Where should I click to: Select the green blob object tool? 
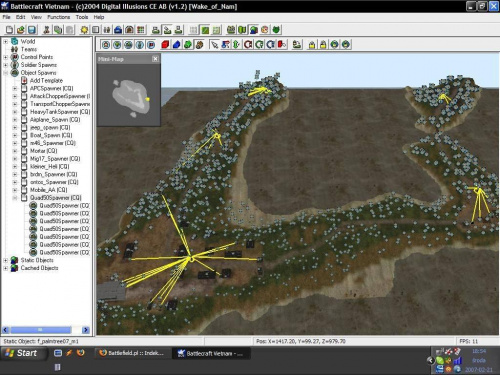point(188,44)
